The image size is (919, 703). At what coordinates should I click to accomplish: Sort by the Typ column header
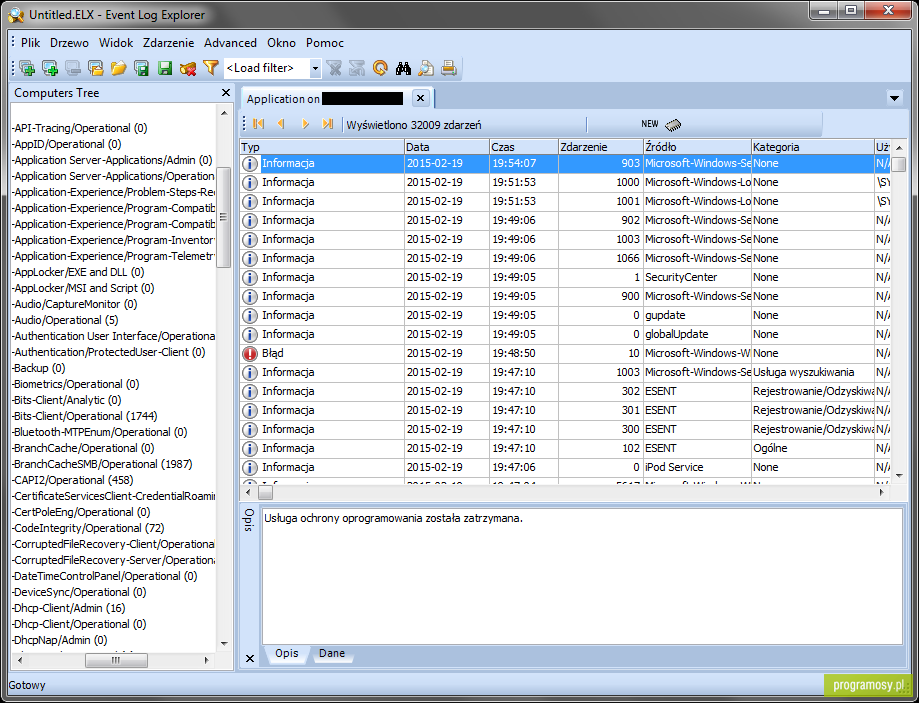pos(322,147)
